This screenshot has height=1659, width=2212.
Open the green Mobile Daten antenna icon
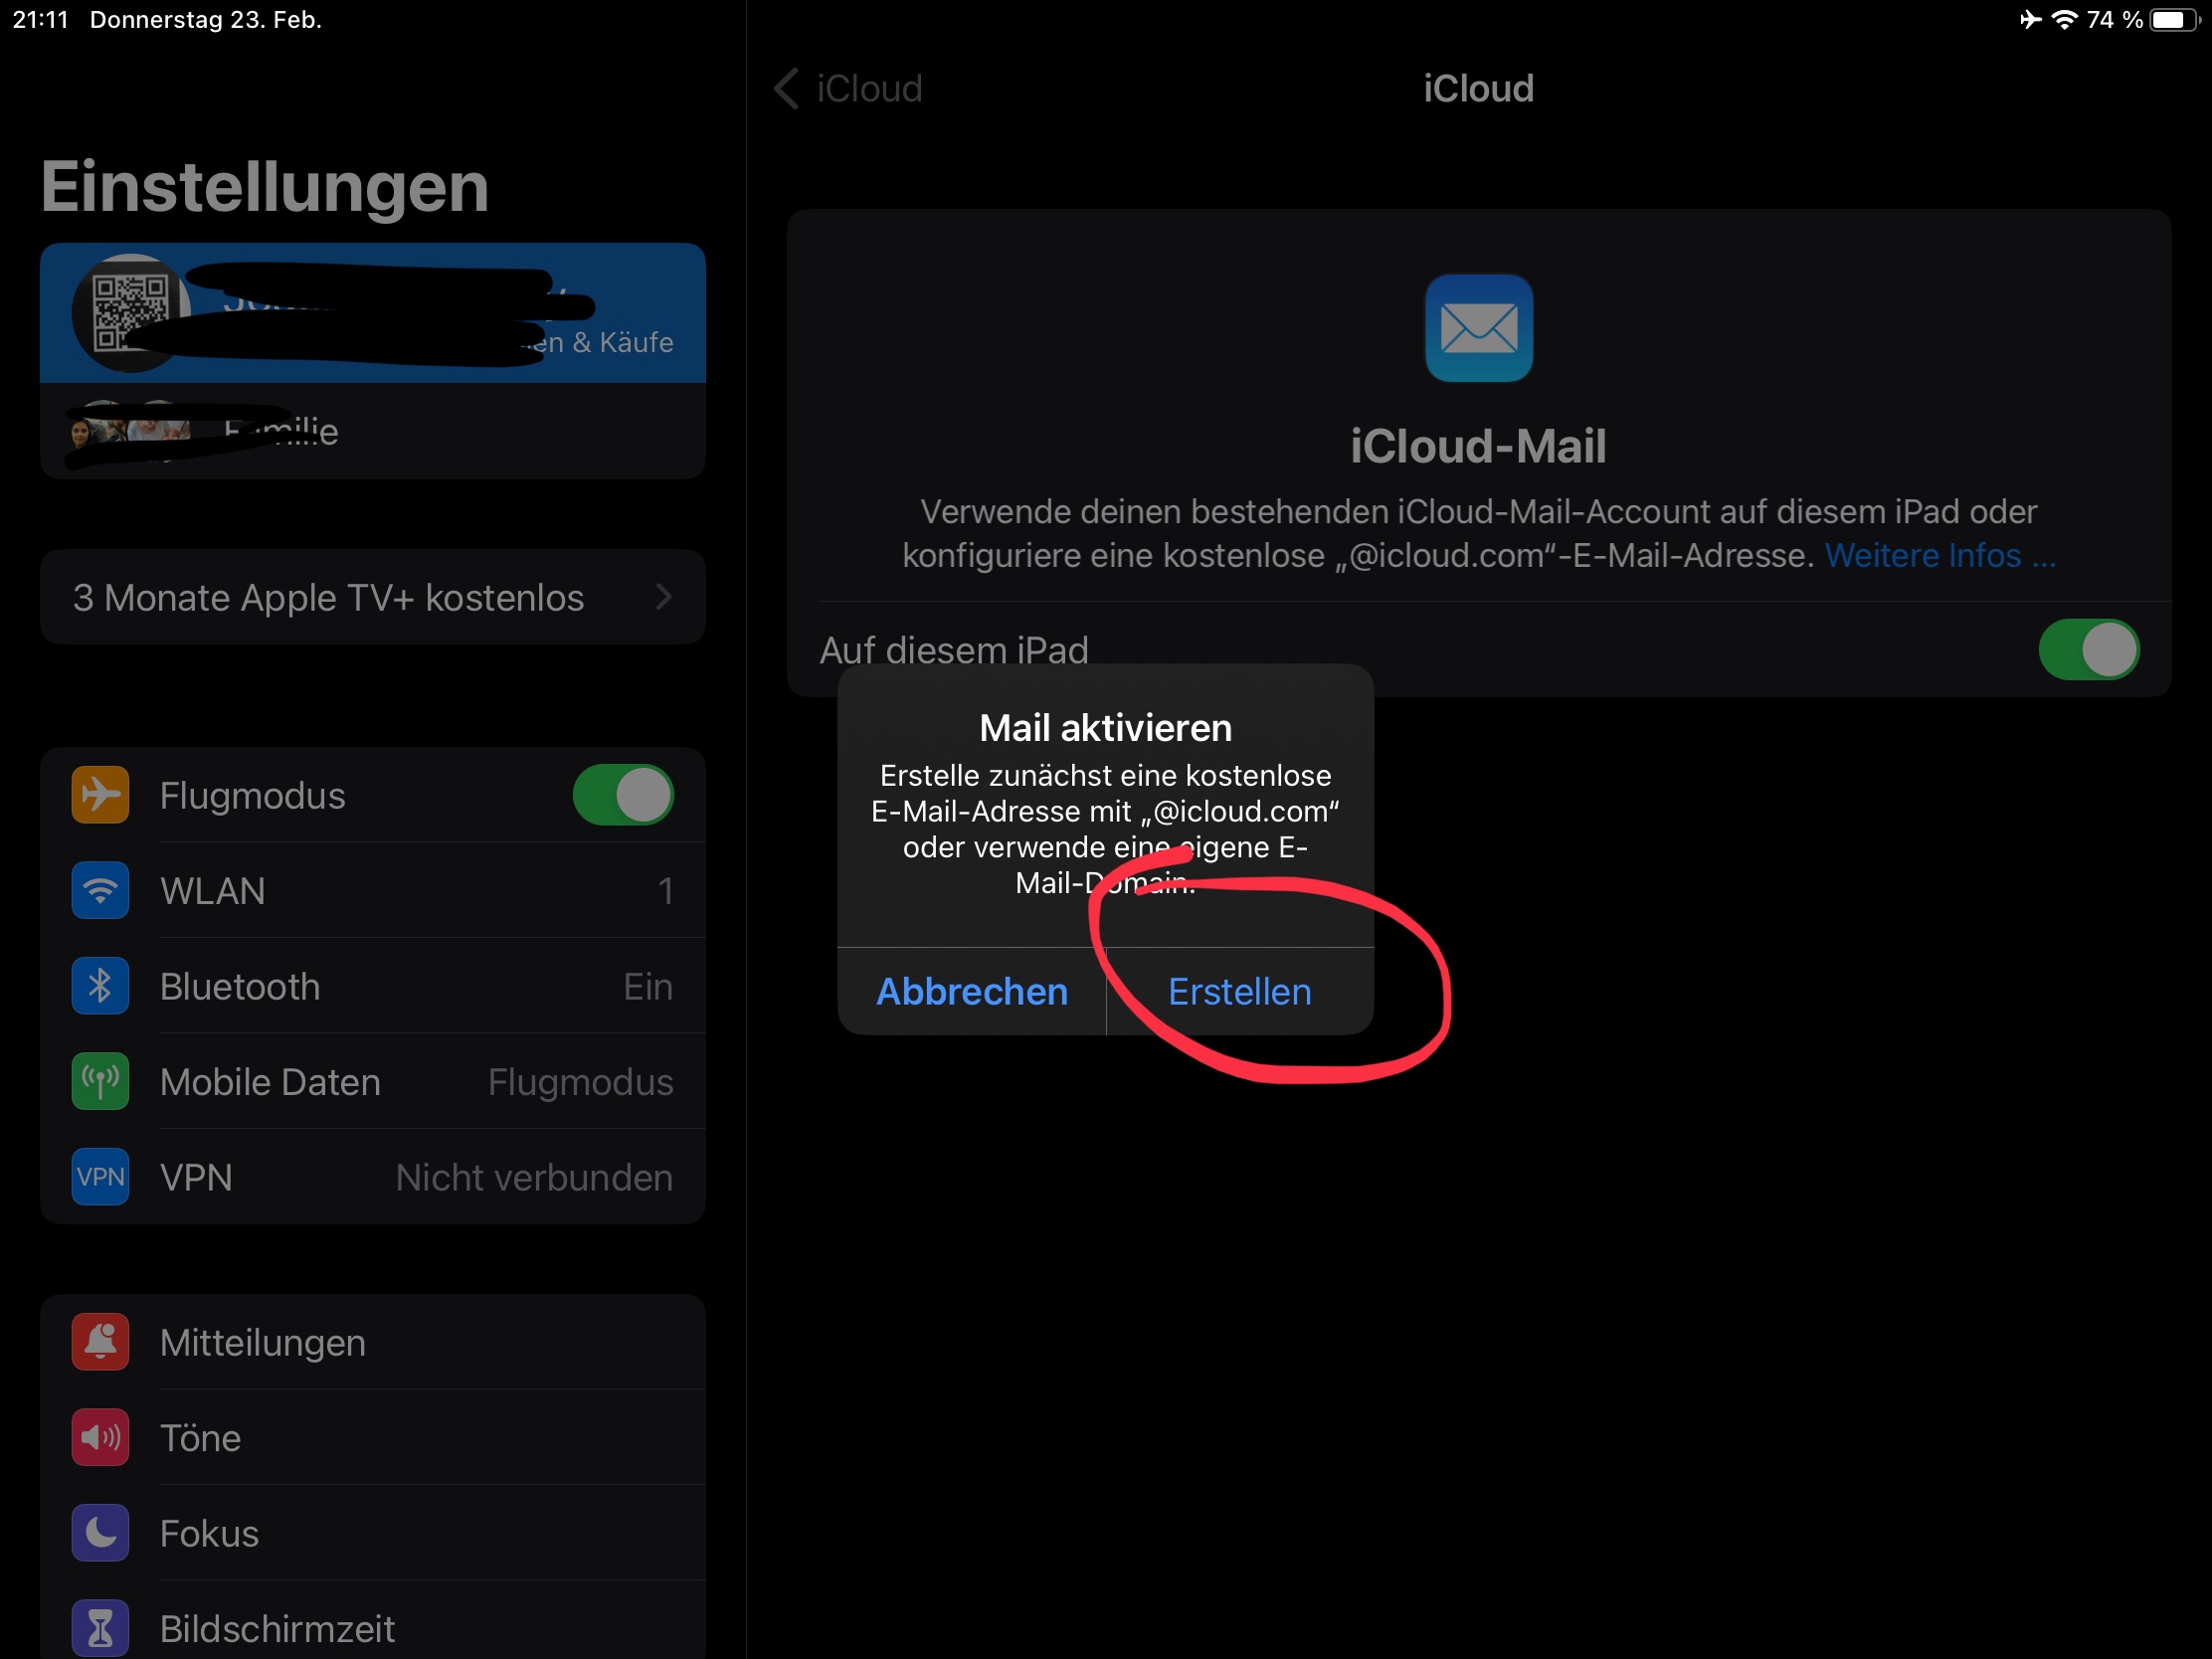100,1081
